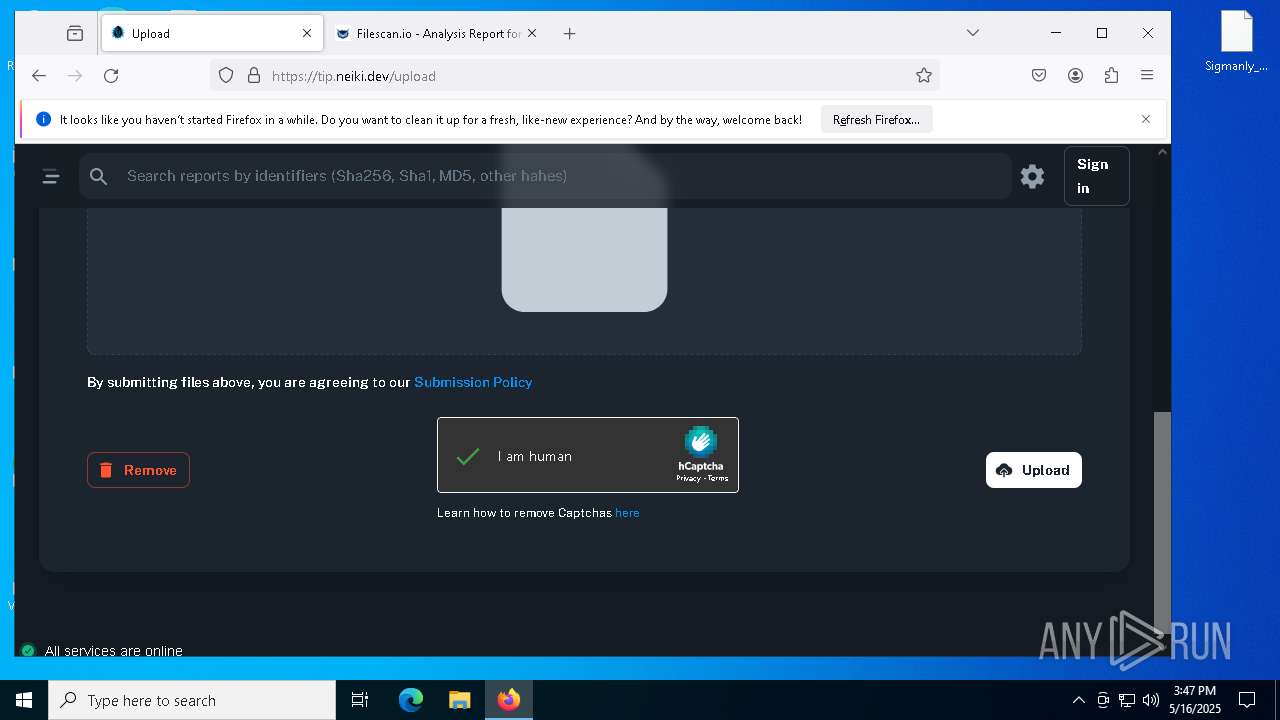1280x720 pixels.
Task: Open Firefox account icon
Action: [x=1075, y=75]
